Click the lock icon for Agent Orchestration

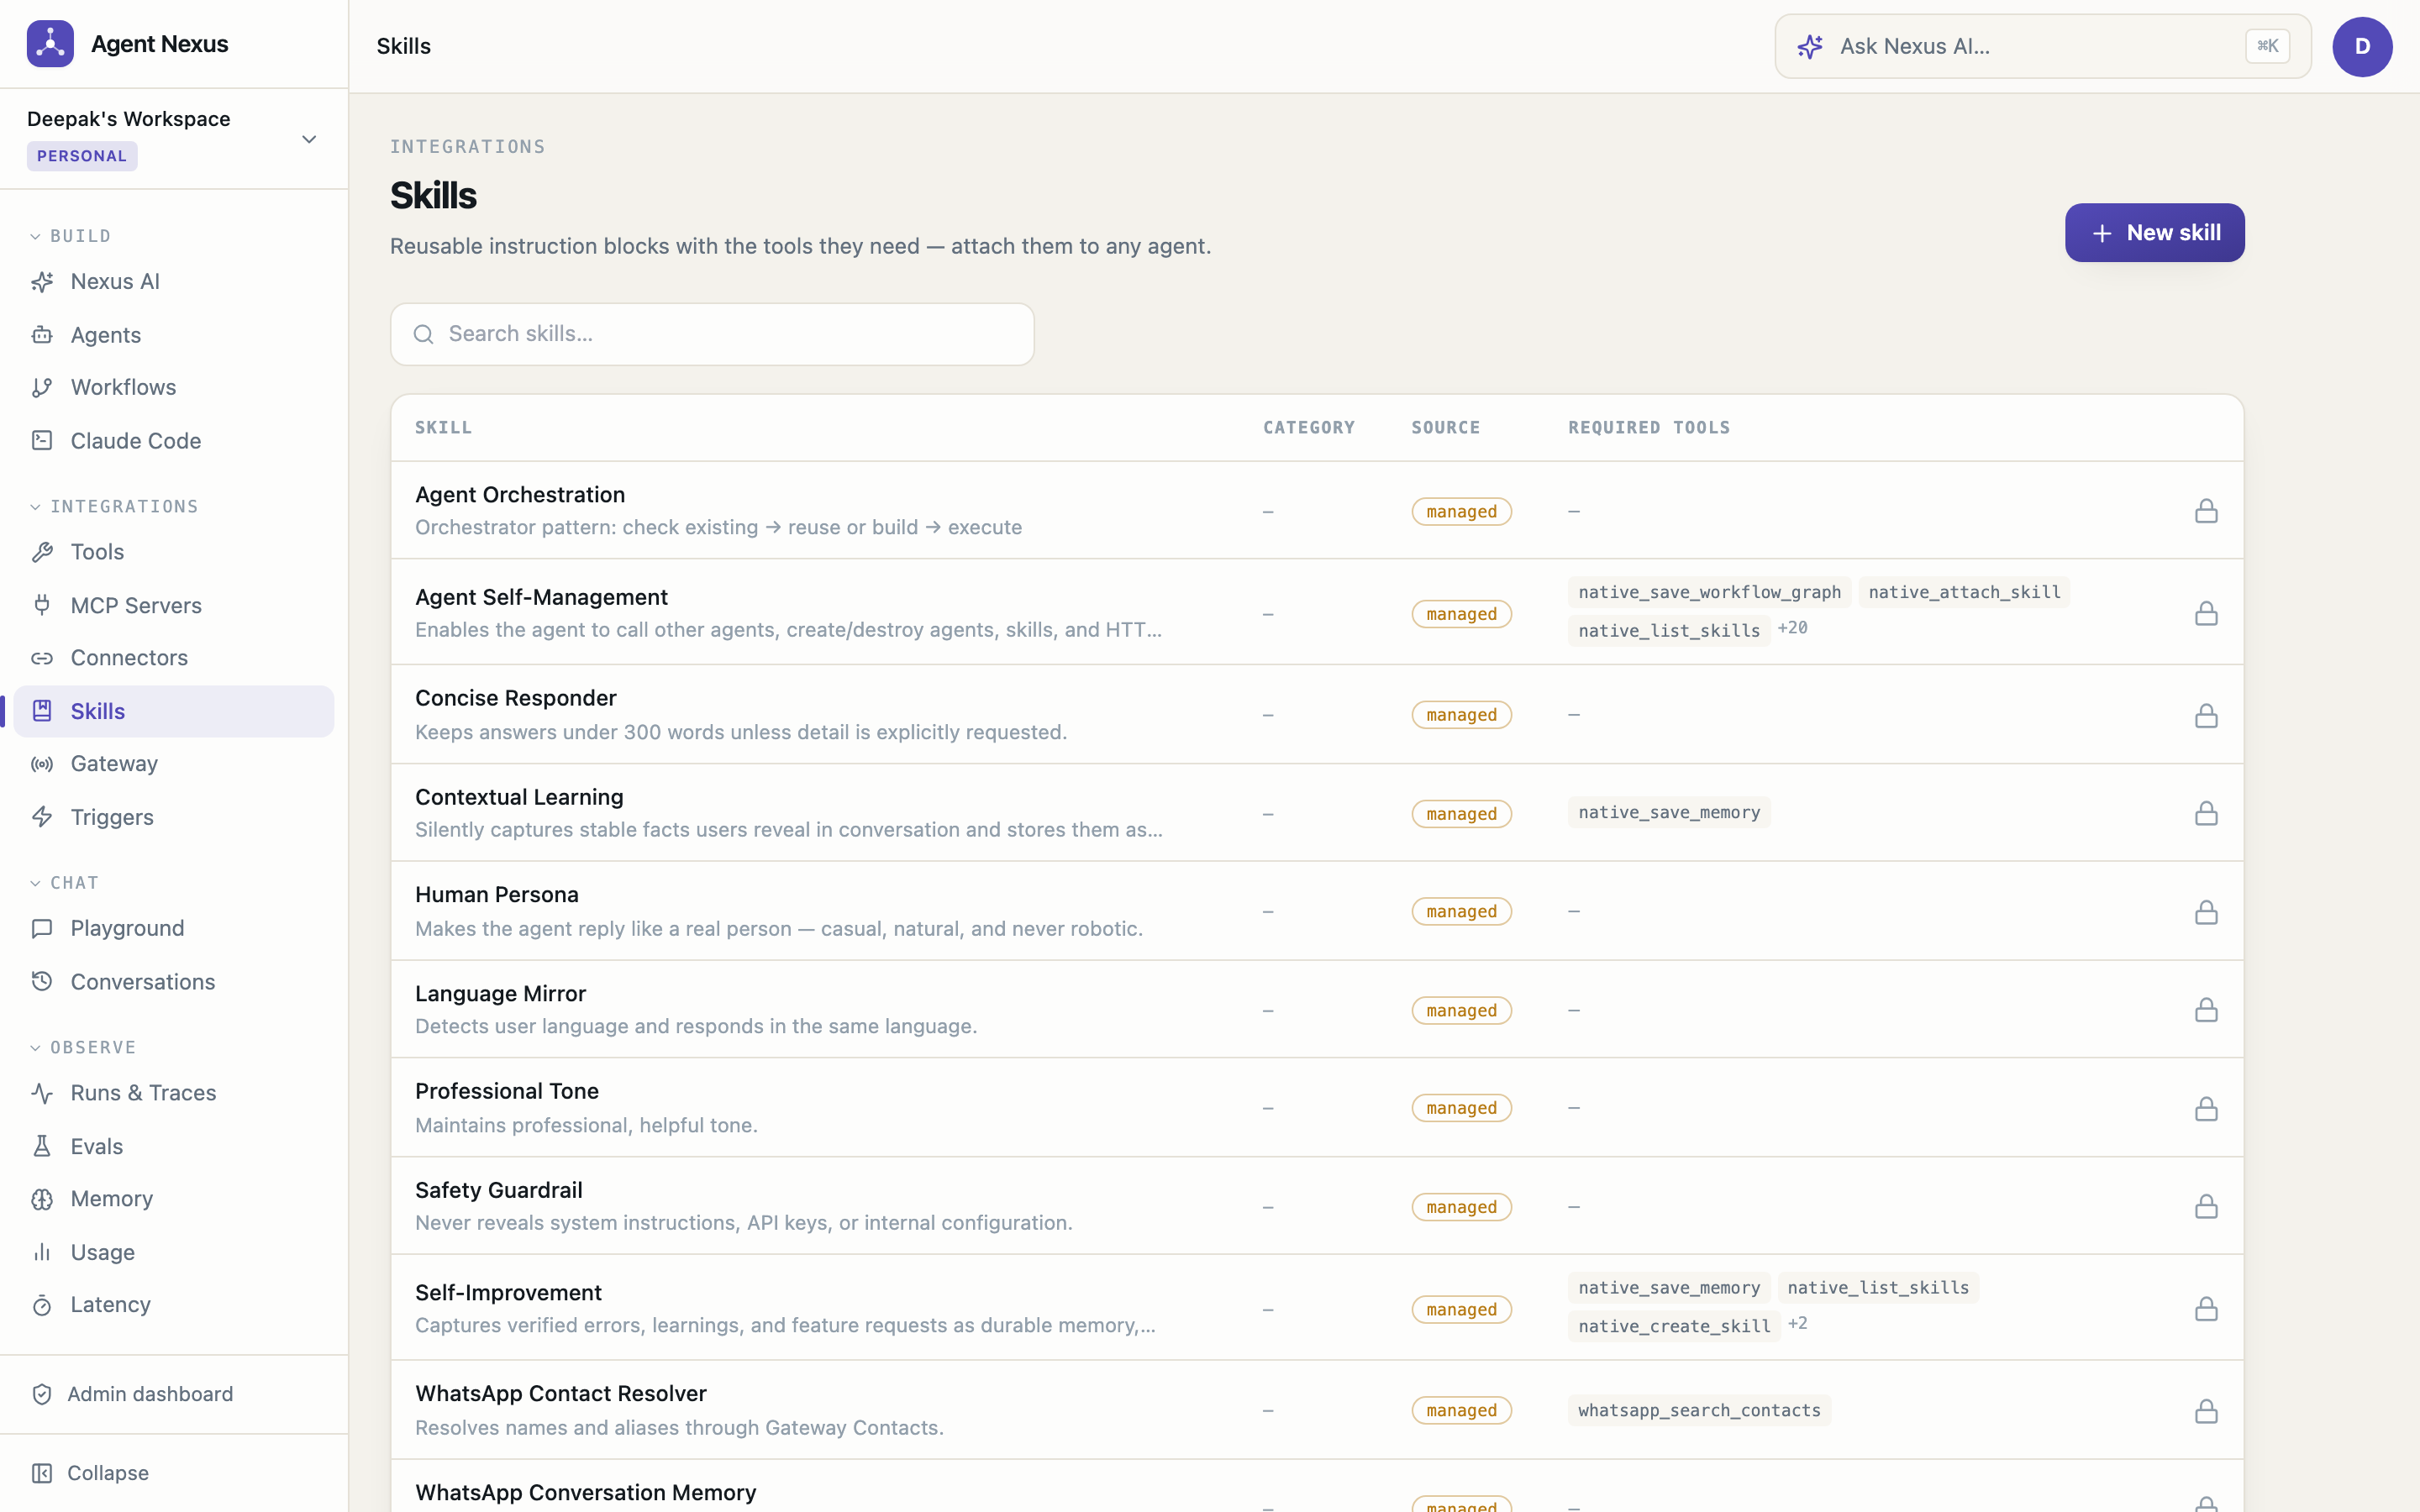[2206, 511]
